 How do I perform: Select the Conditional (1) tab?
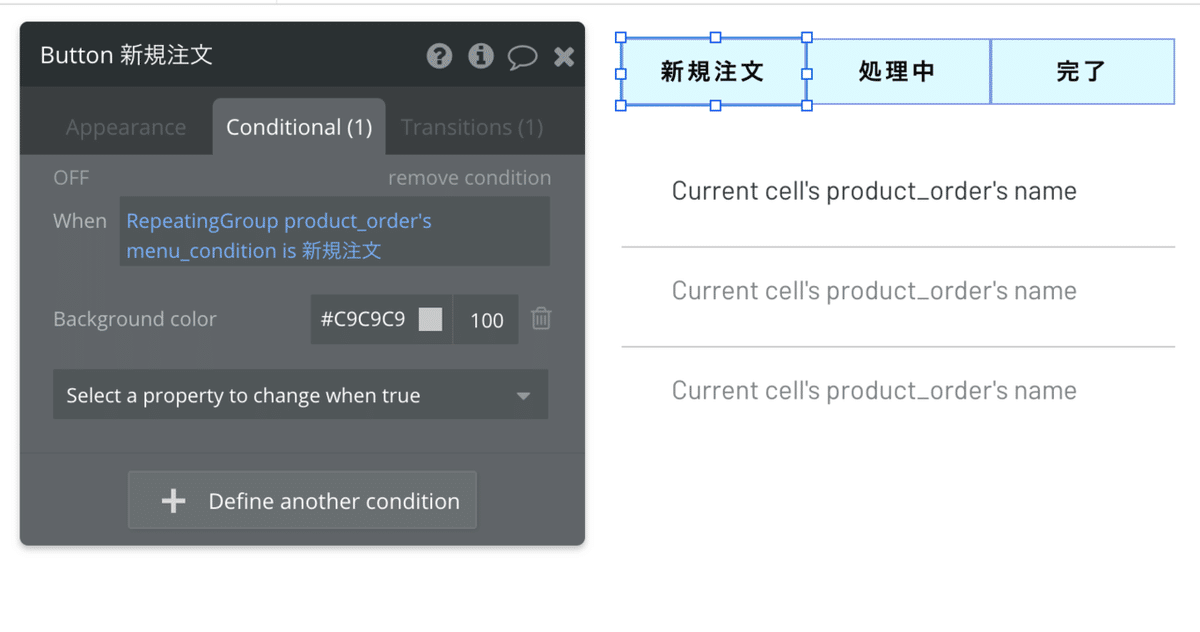coord(299,128)
